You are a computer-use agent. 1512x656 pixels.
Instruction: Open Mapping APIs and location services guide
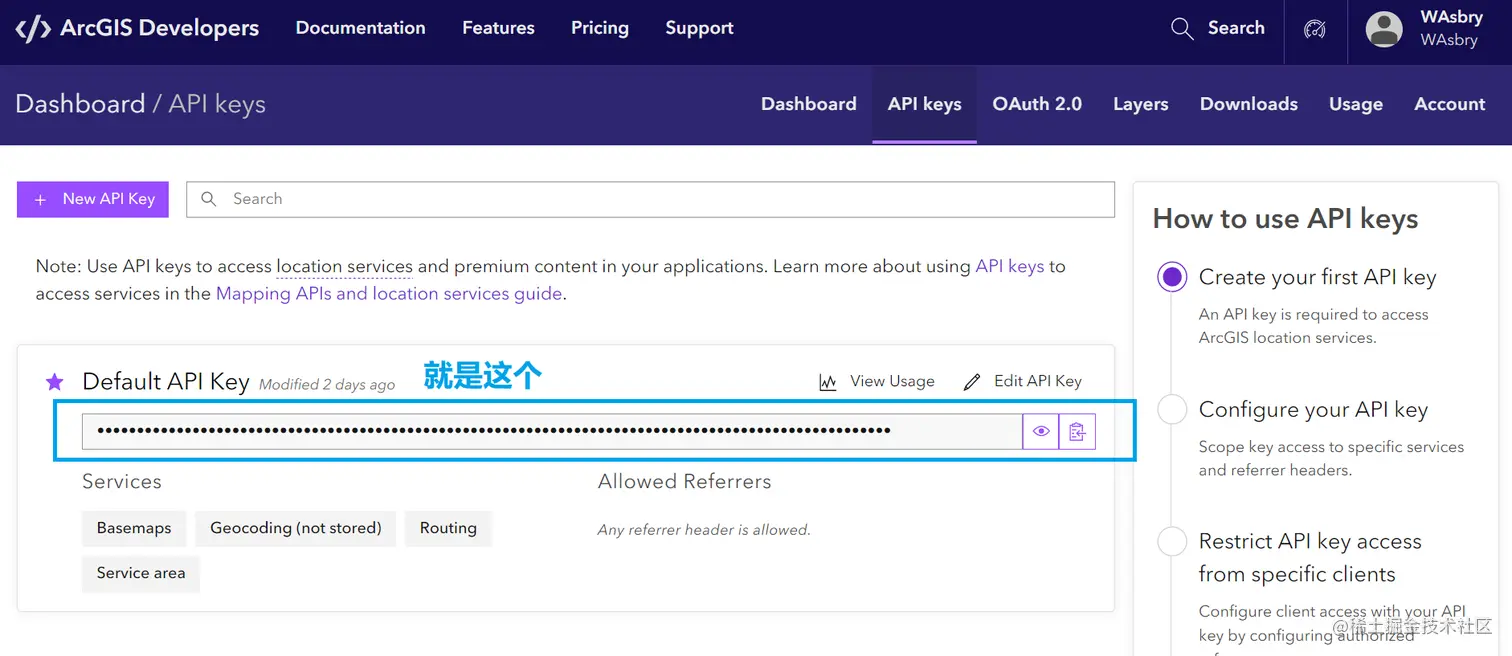tap(389, 294)
